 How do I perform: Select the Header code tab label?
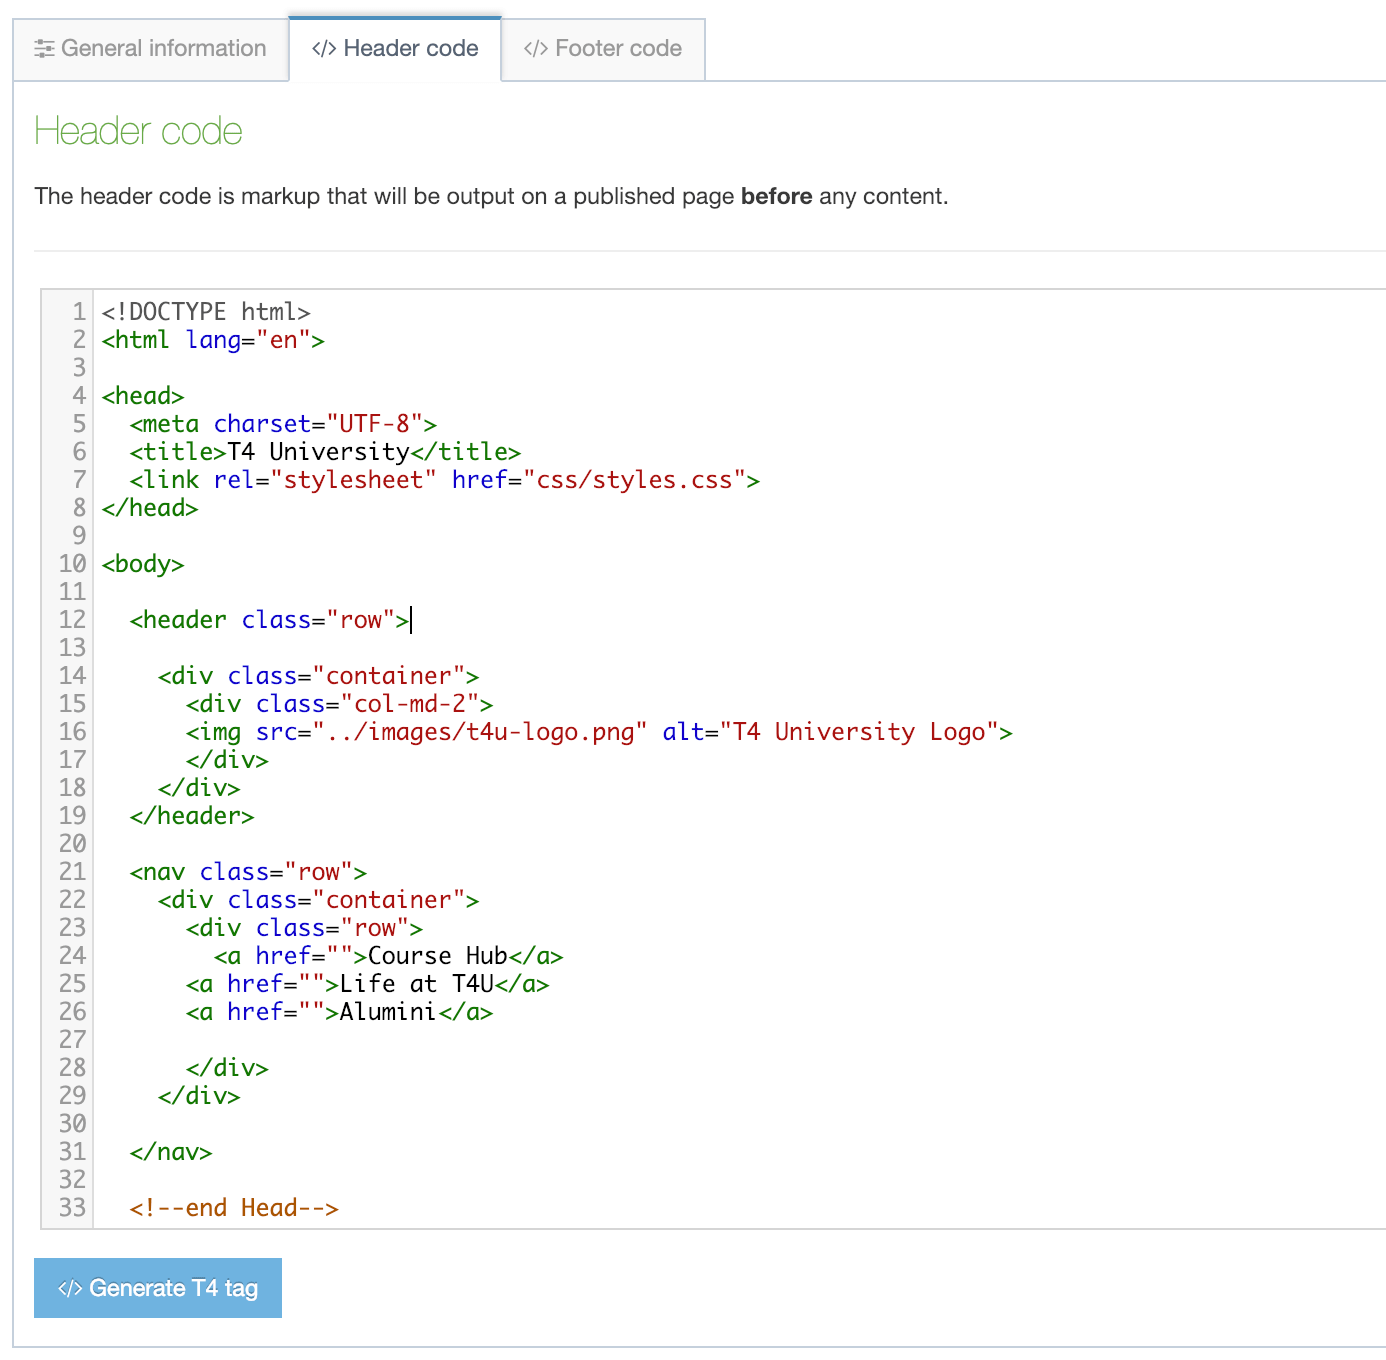410,49
